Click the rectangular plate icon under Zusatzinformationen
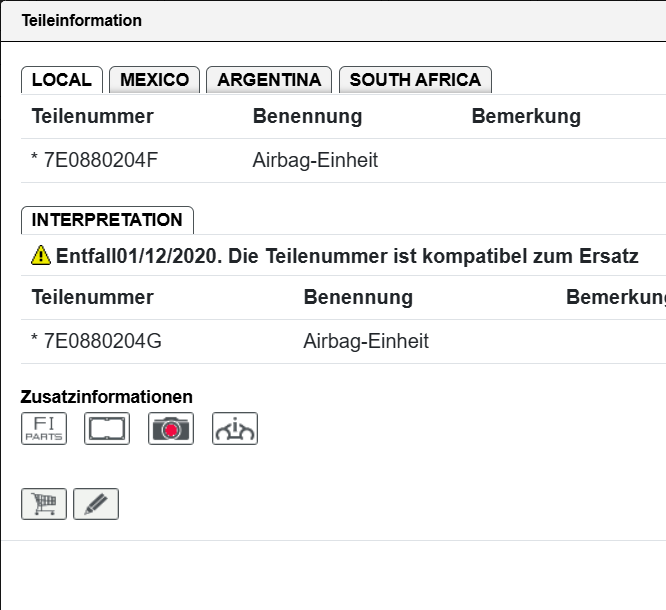This screenshot has height=610, width=666. 107,428
